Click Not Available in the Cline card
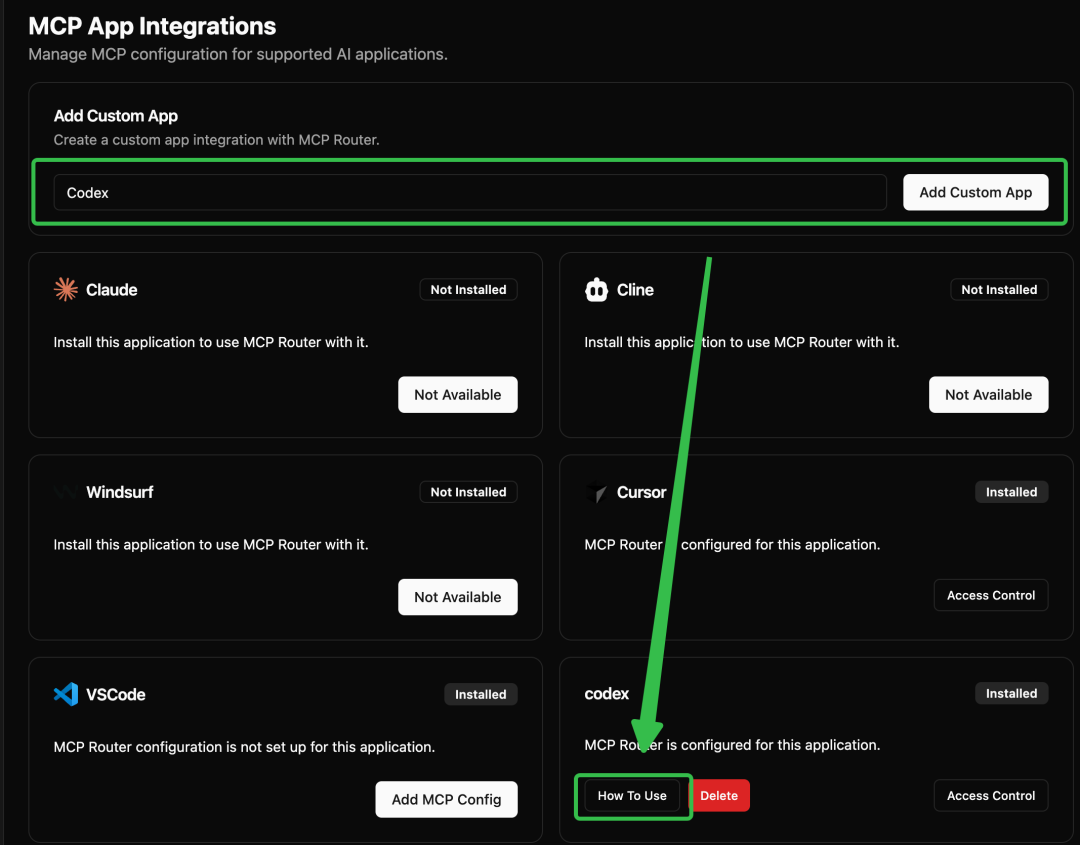This screenshot has height=845, width=1080. coord(988,395)
